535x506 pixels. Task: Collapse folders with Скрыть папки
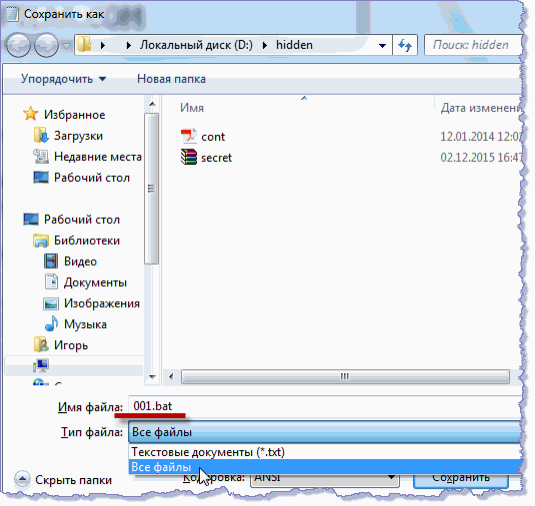[x=63, y=480]
